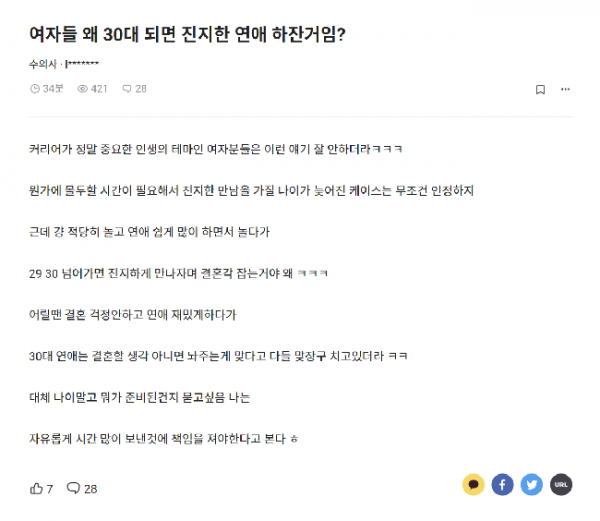Share post to KakaoTalk
600x521 pixels.
[x=473, y=485]
